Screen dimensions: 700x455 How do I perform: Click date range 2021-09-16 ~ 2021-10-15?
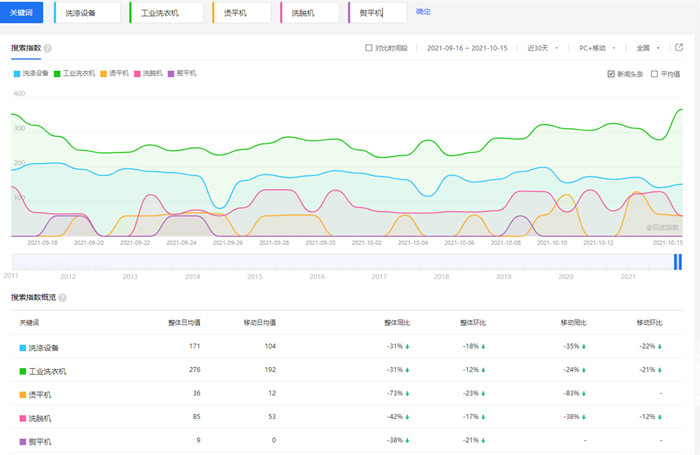point(467,47)
